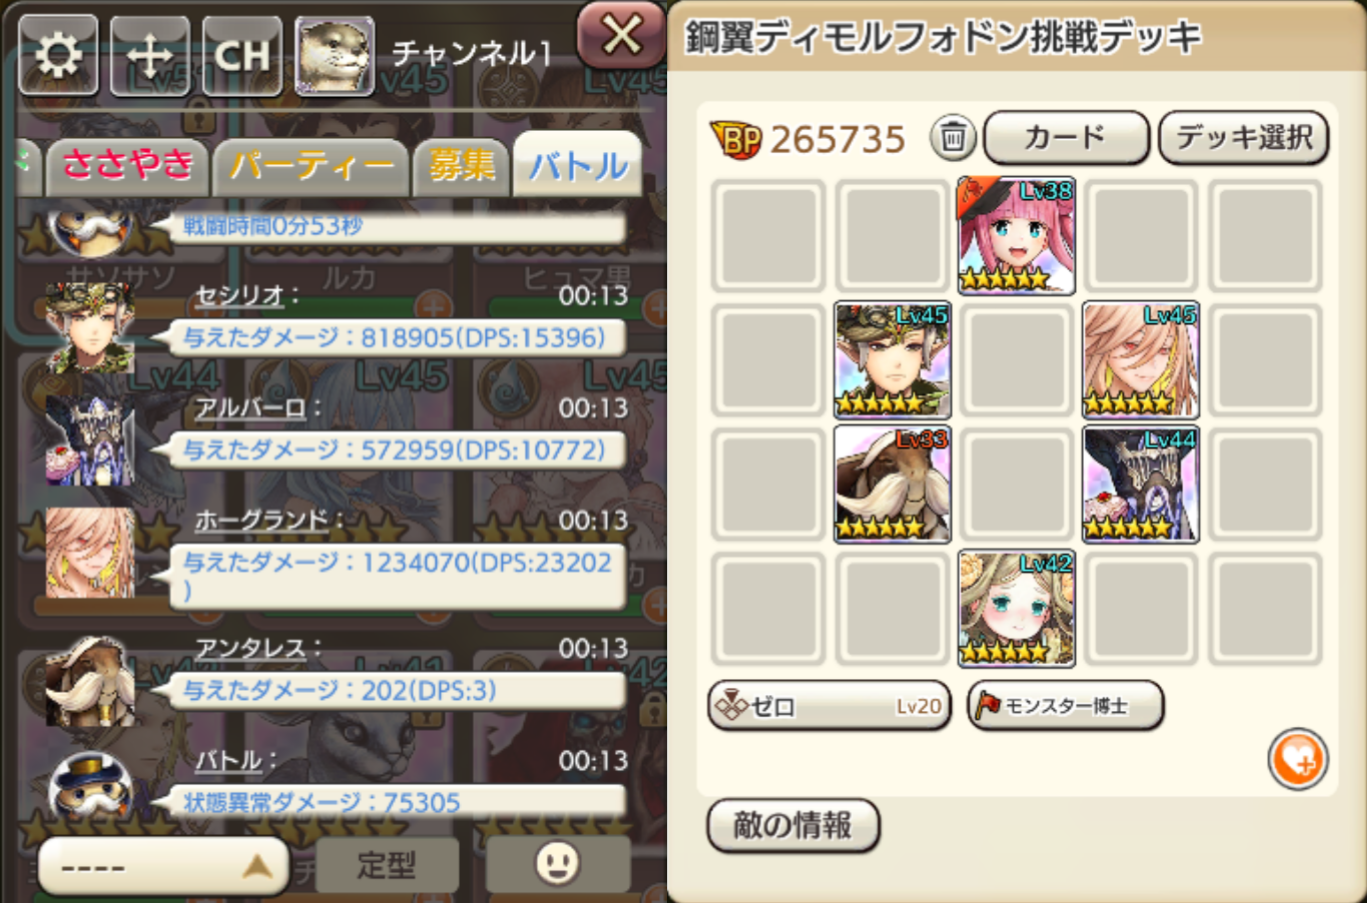Open the モンスター博士 title selector
This screenshot has width=1367, height=903.
click(1065, 706)
